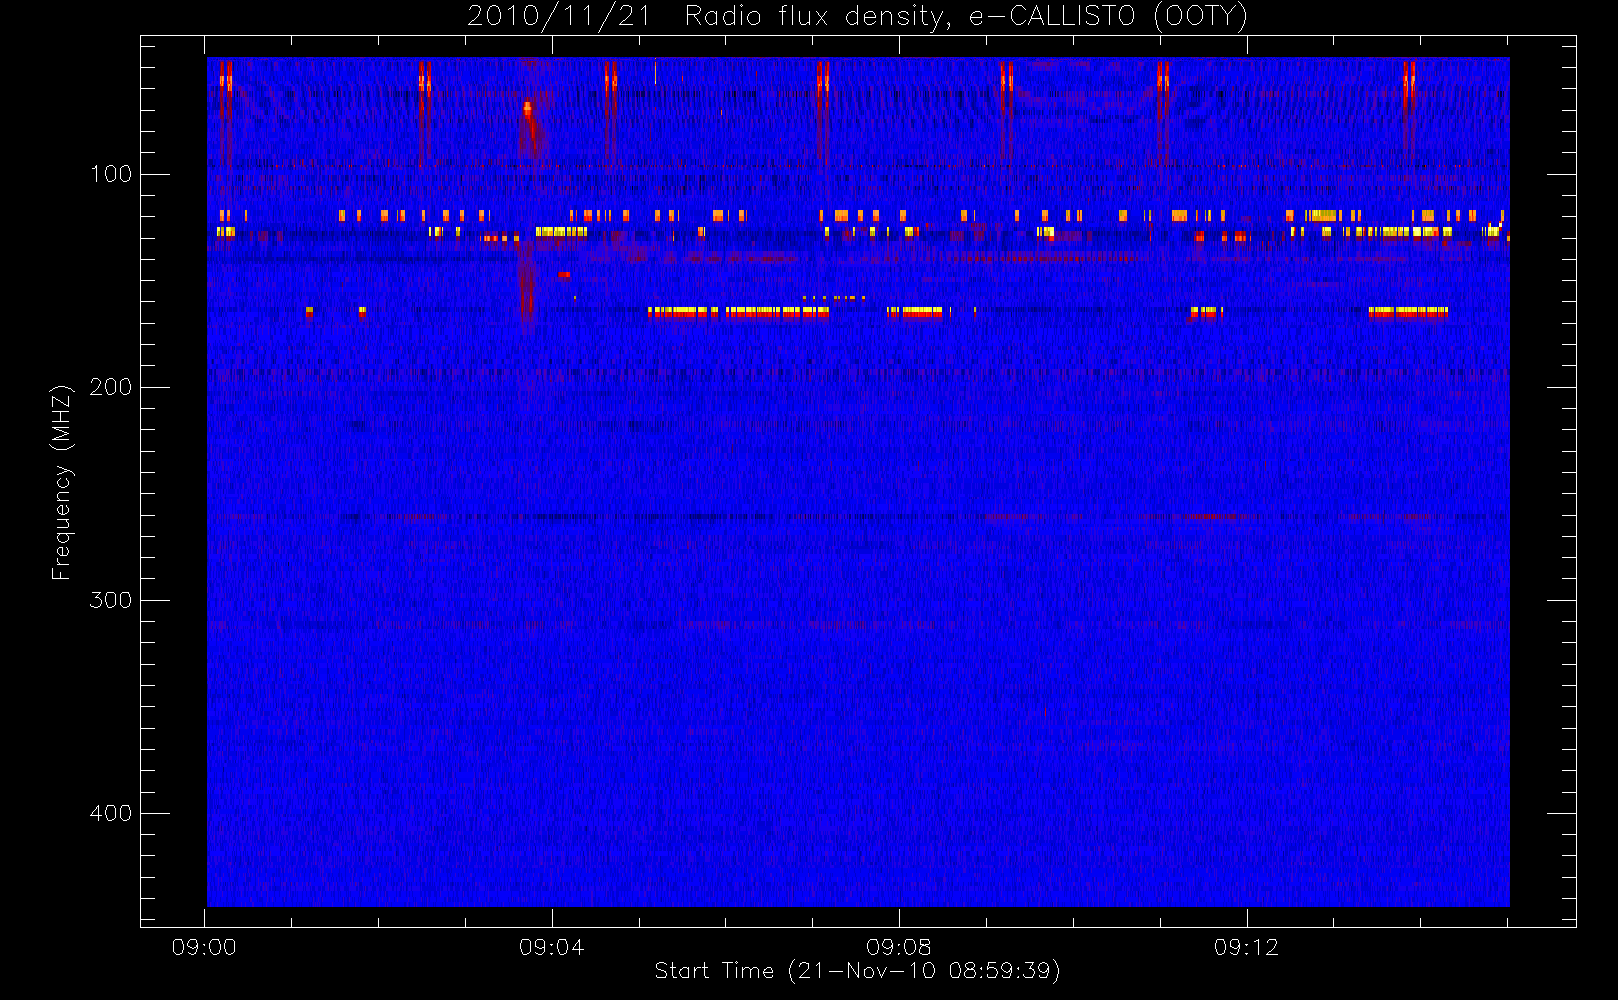Click the 09:04 time tick label
The image size is (1618, 1000).
[x=552, y=947]
